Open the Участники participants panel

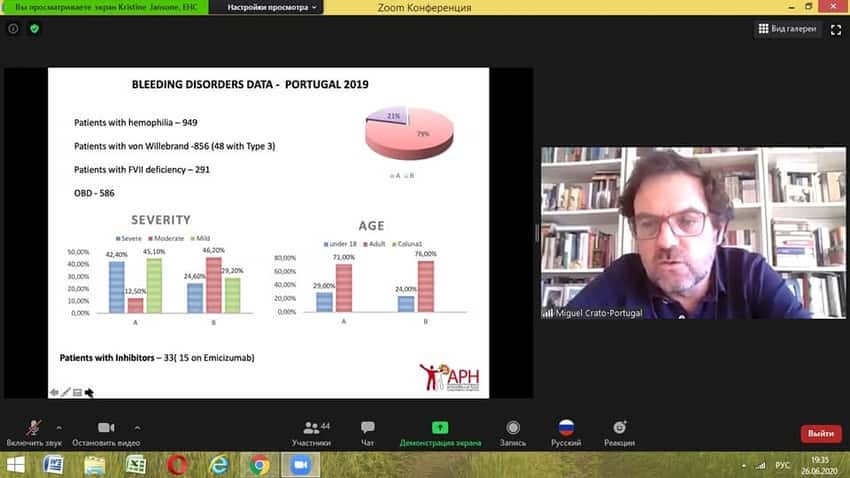(311, 433)
